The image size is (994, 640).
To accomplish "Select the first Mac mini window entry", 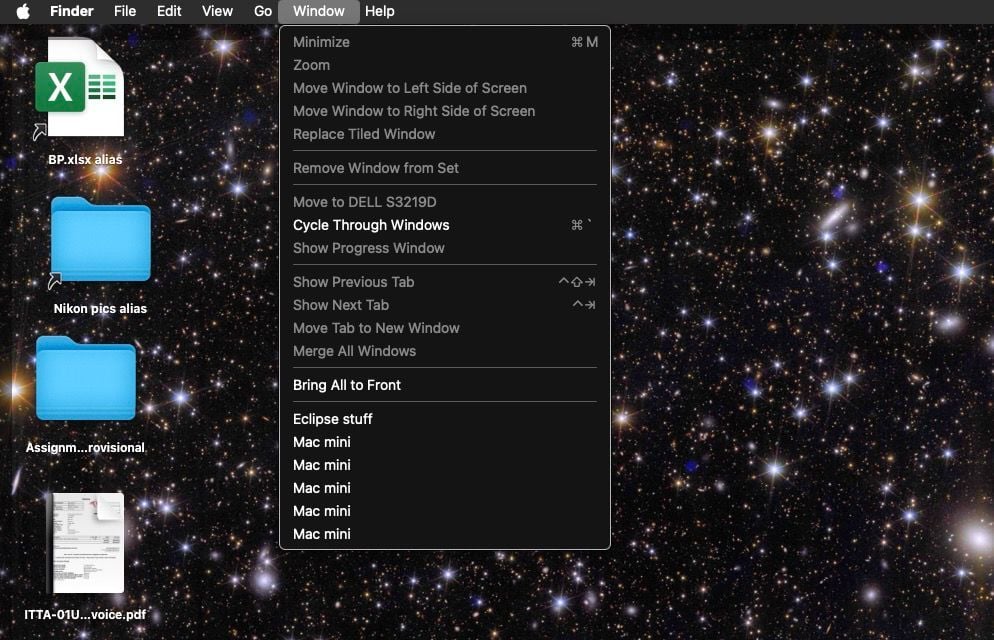I will pos(322,441).
